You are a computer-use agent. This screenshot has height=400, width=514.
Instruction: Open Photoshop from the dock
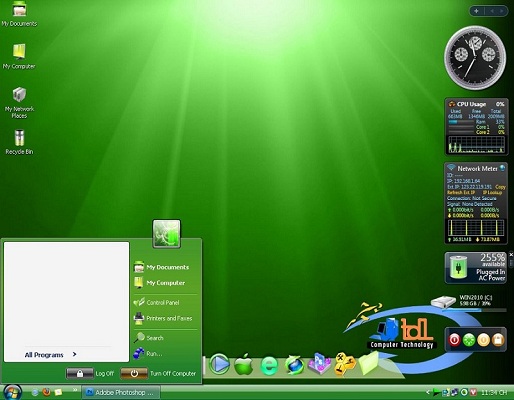[x=319, y=363]
